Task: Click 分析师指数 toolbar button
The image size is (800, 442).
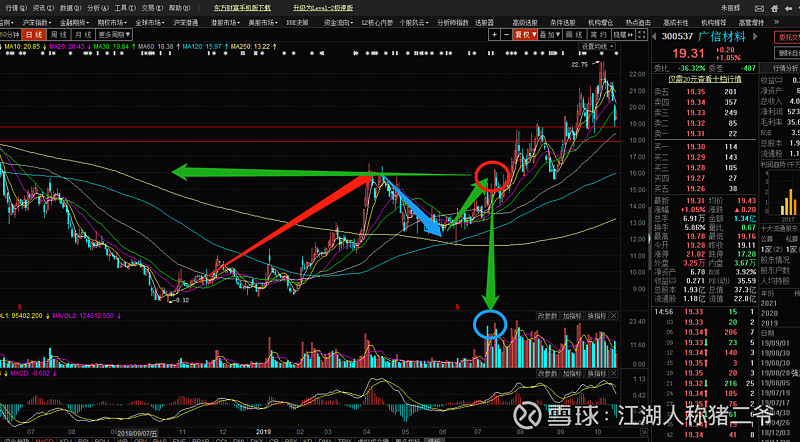Action: coord(453,23)
